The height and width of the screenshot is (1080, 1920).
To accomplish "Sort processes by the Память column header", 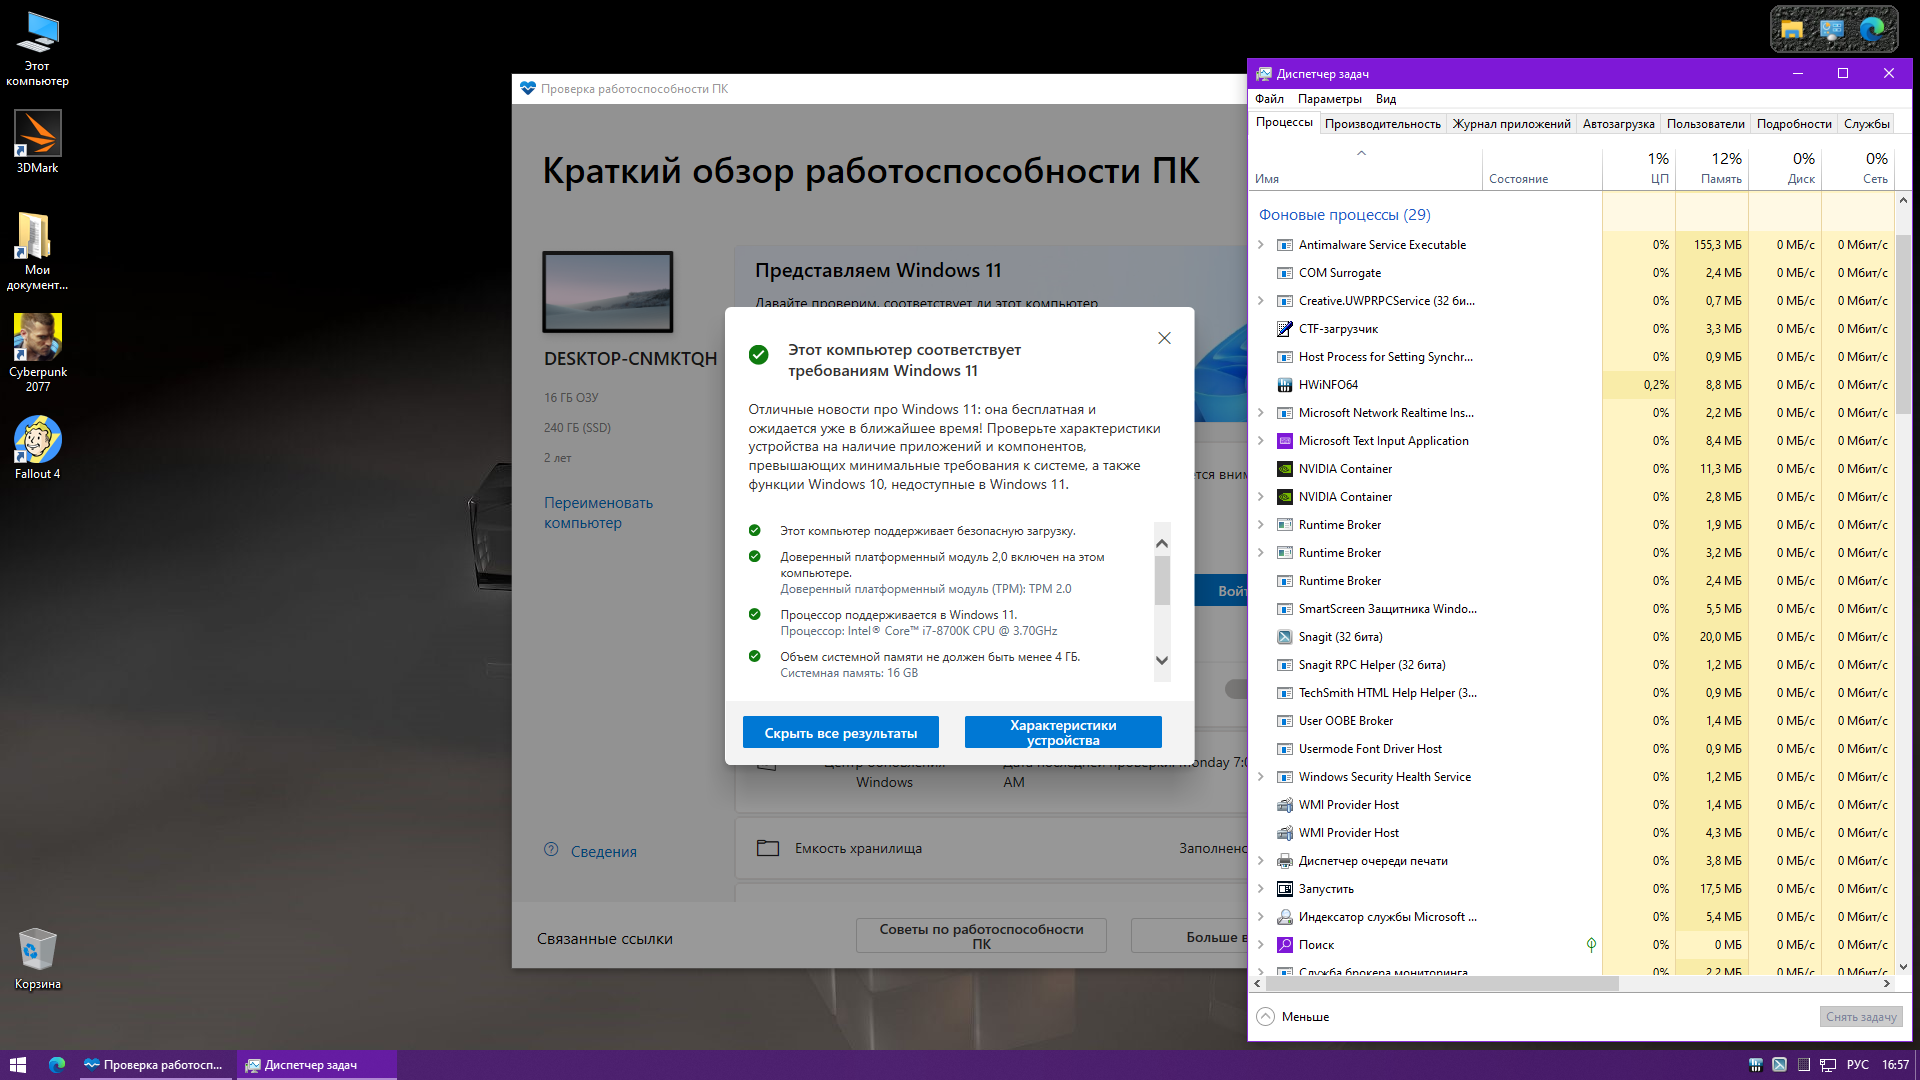I will pos(1711,168).
